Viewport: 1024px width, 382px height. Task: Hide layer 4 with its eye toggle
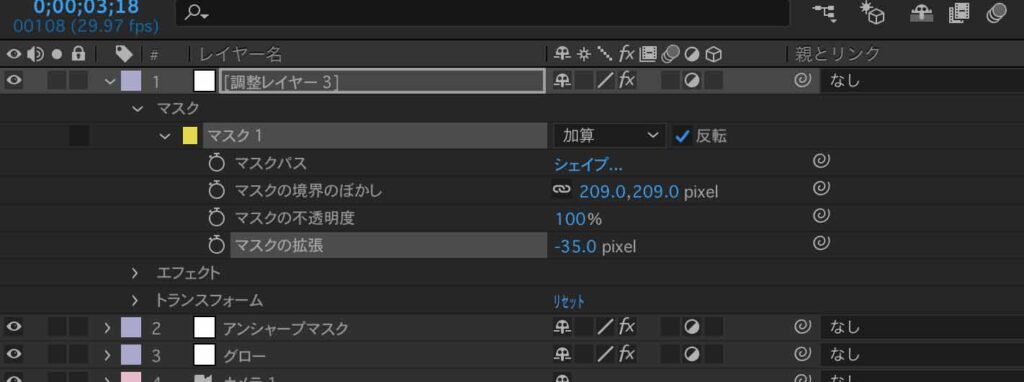click(14, 378)
